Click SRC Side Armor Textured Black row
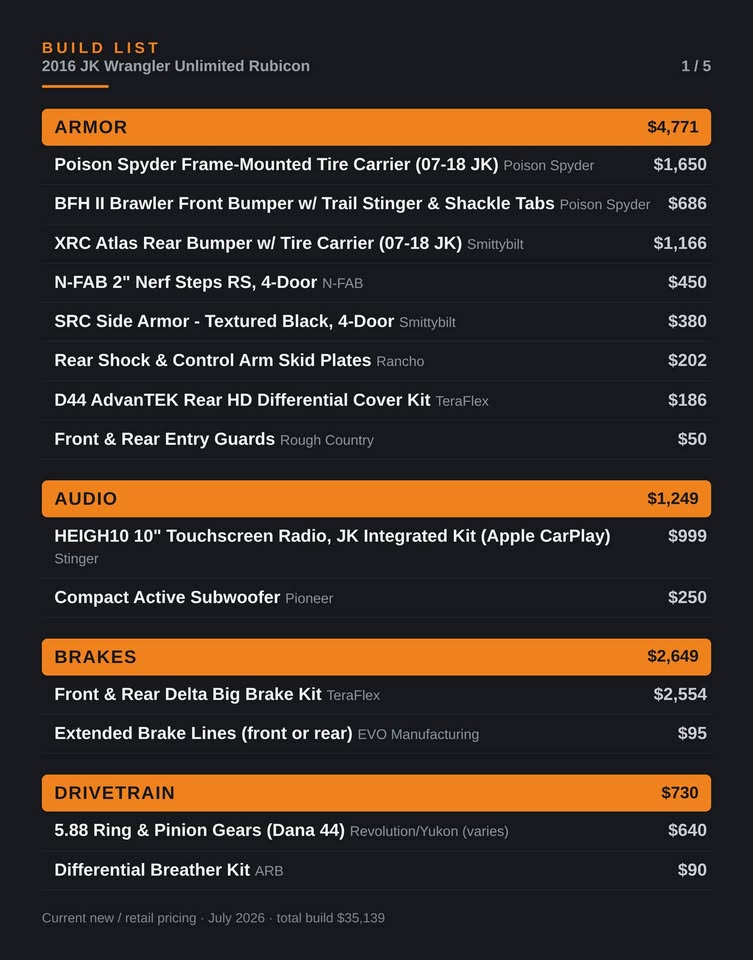This screenshot has width=753, height=960. 376,321
